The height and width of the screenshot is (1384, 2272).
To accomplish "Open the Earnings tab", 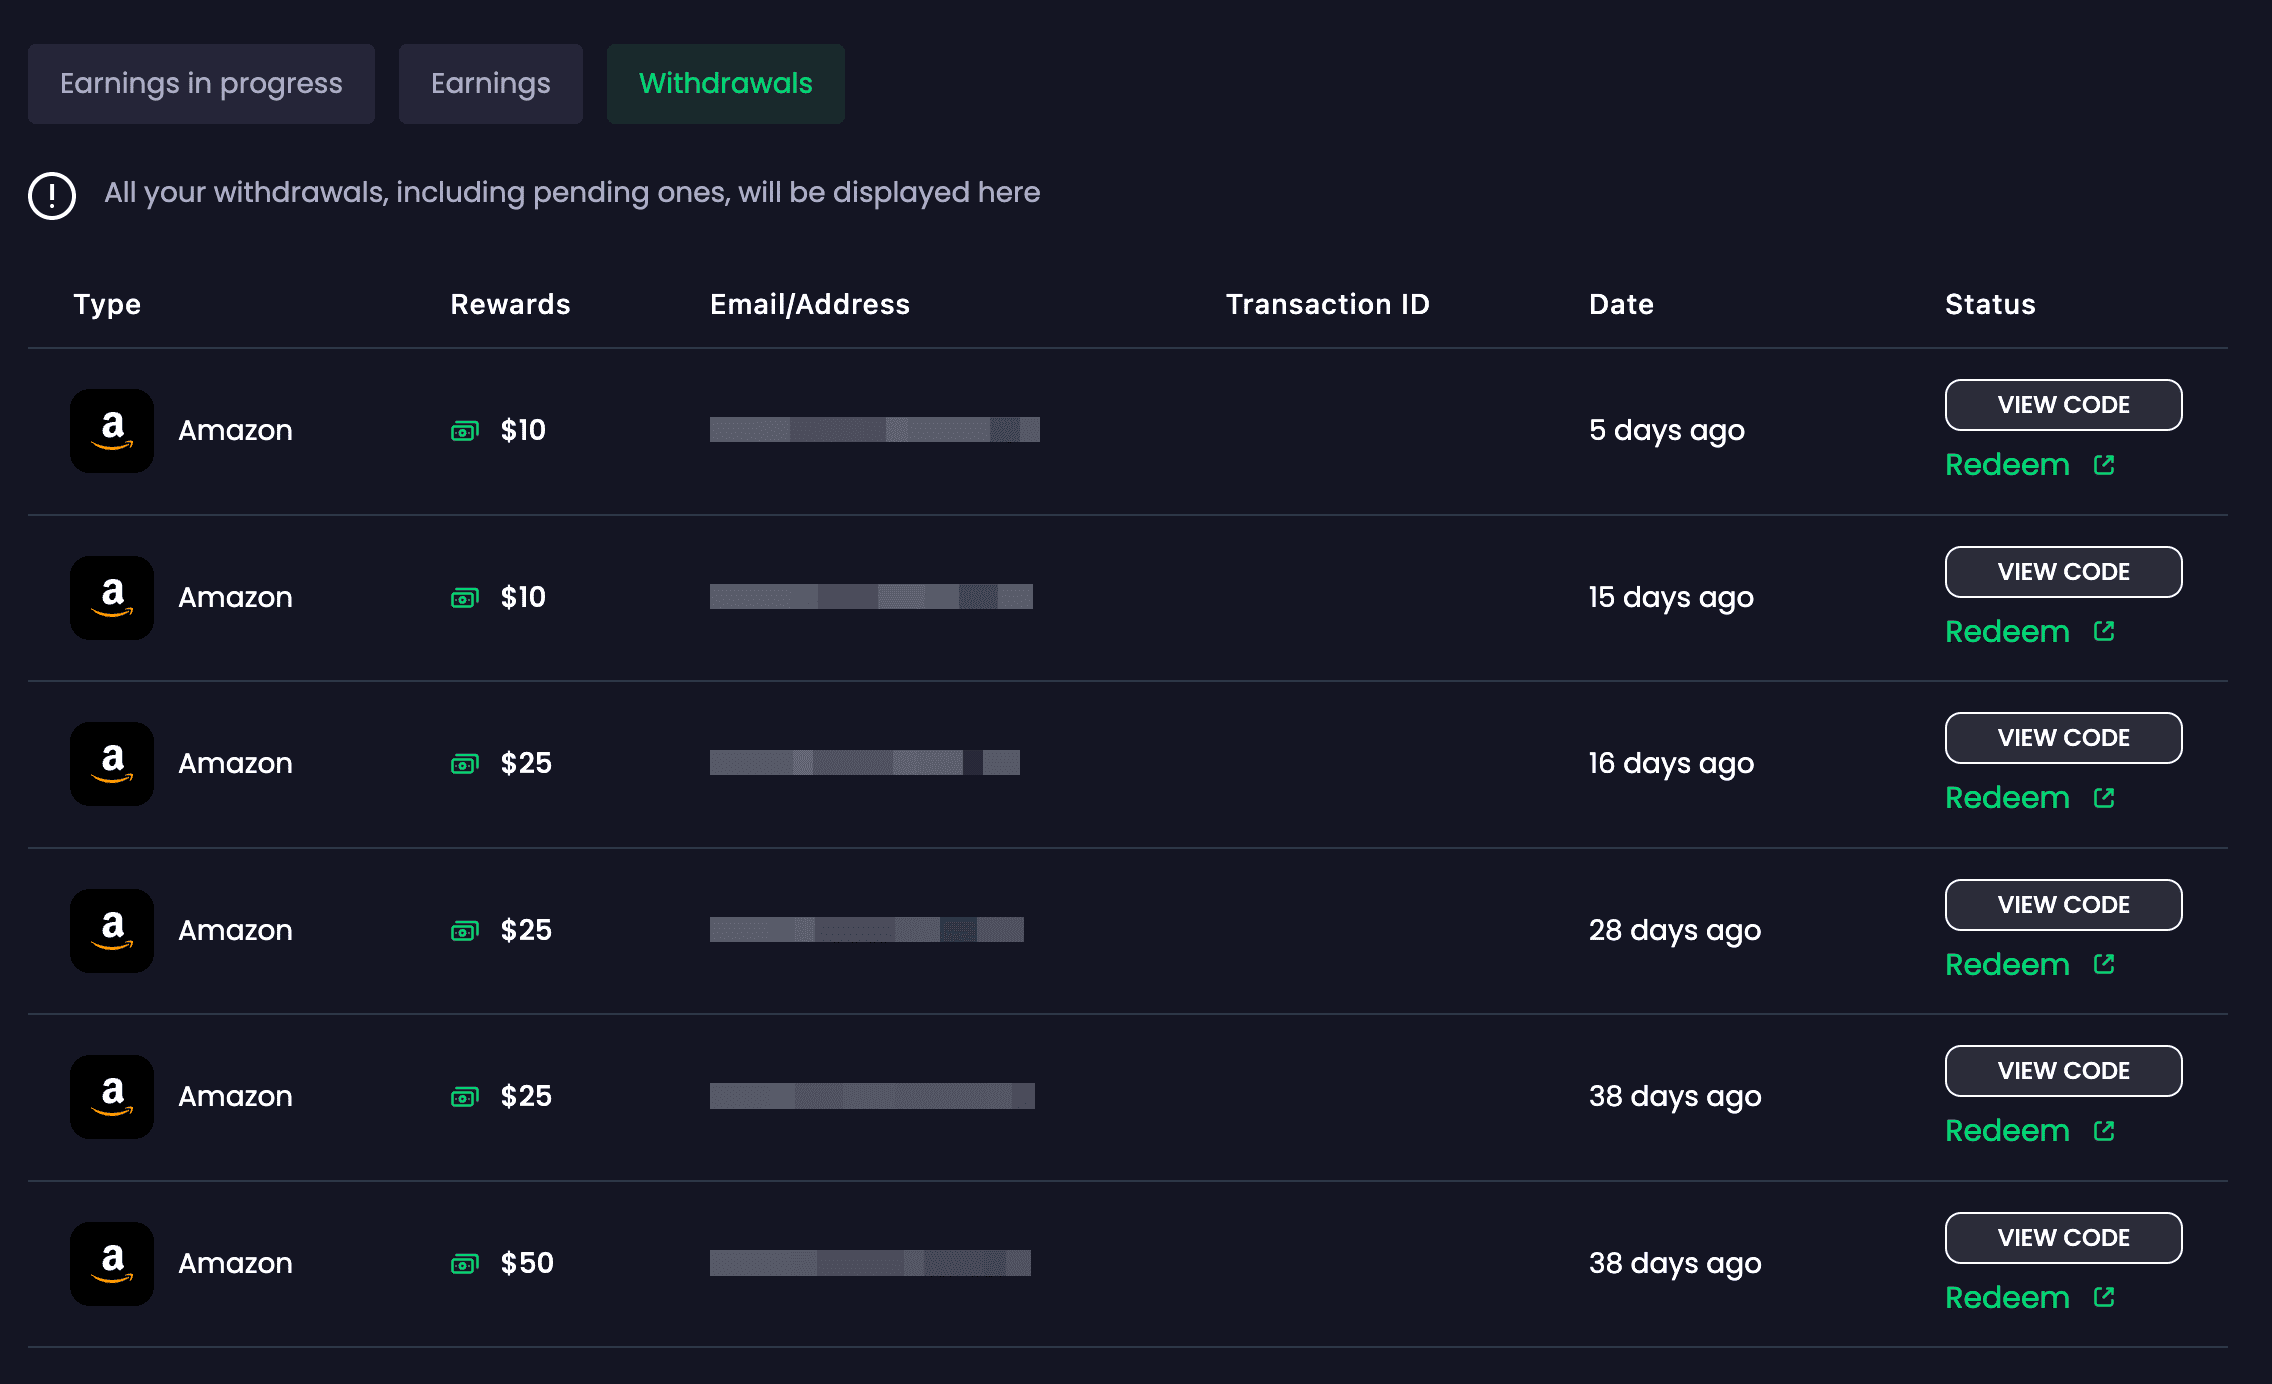I will pos(490,84).
